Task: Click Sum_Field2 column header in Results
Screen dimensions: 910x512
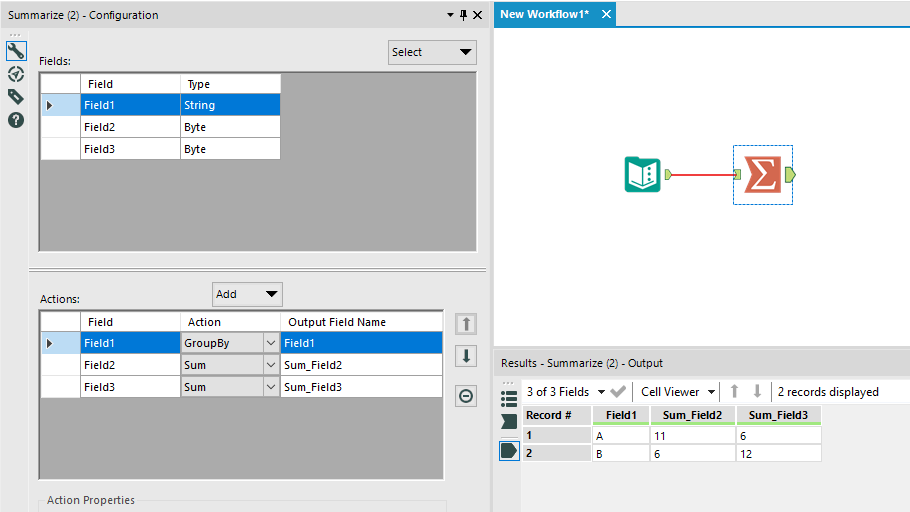Action: coord(692,415)
